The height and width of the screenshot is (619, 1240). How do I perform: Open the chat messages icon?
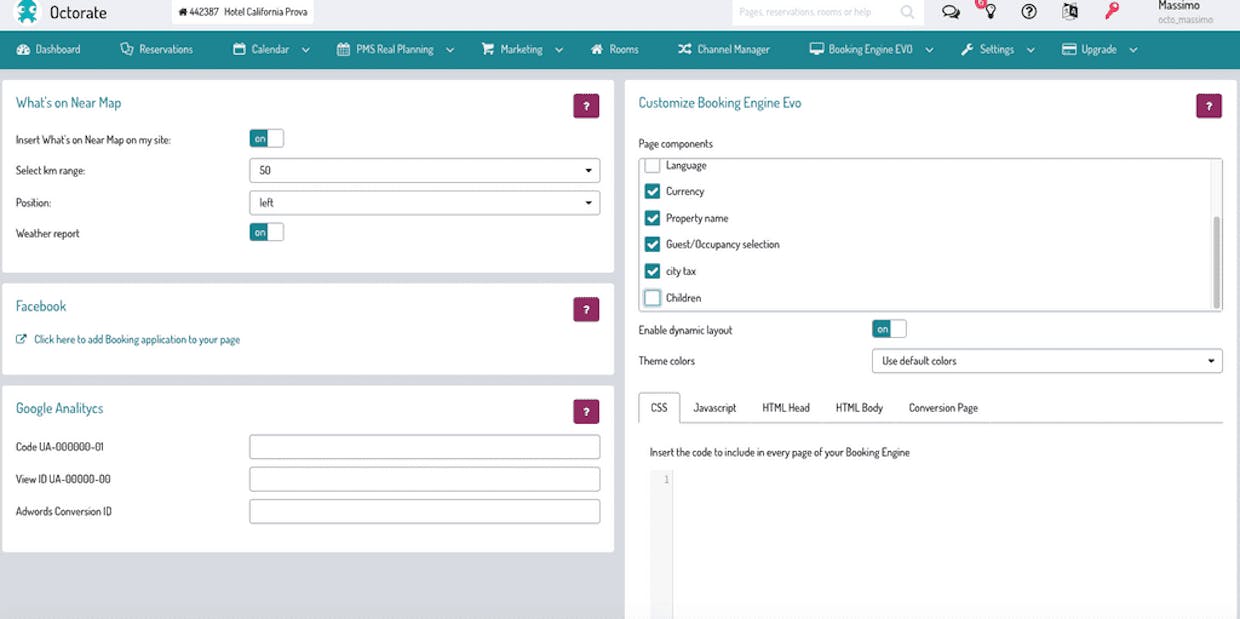pos(951,12)
